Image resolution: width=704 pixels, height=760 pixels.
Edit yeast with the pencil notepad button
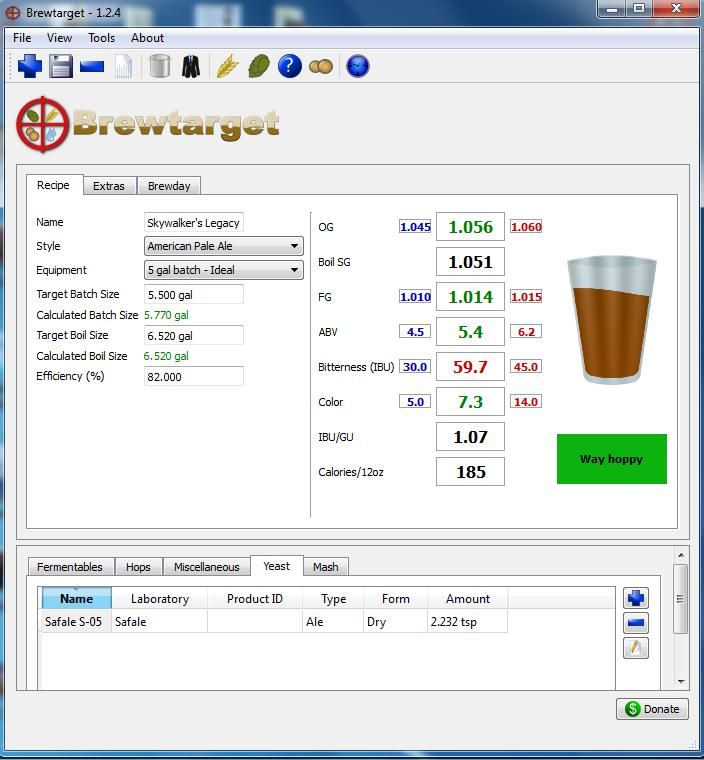(x=636, y=648)
